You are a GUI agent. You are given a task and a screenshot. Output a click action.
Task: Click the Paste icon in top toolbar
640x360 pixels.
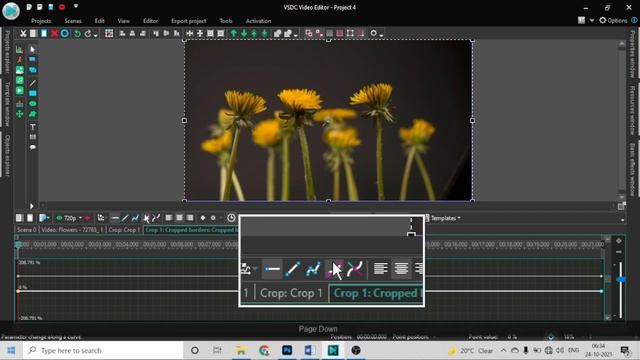44,33
